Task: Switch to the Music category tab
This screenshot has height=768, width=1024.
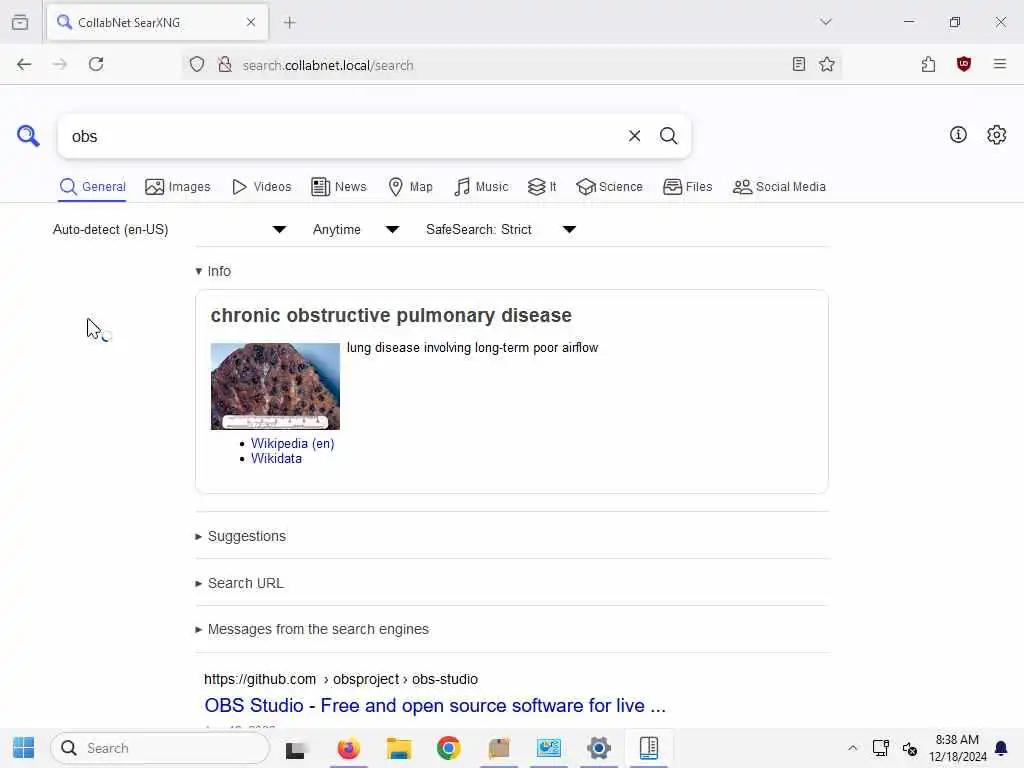Action: [x=481, y=187]
